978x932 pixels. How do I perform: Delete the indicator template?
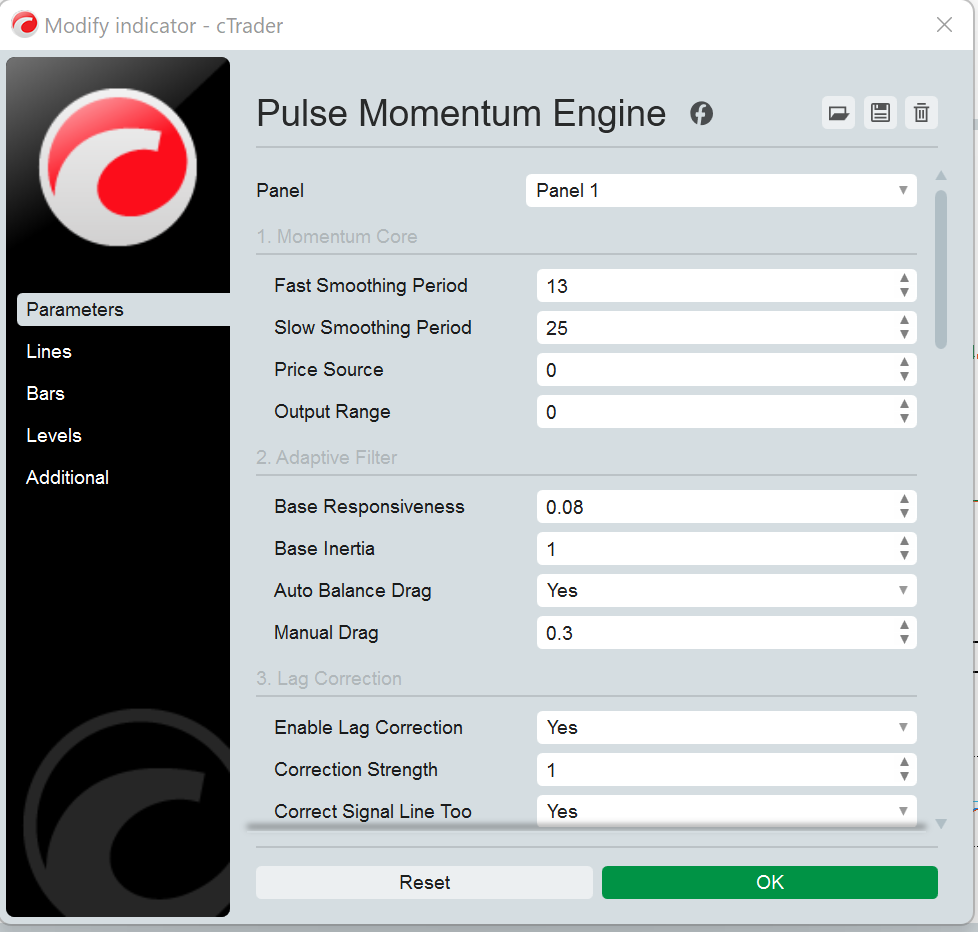pyautogui.click(x=921, y=112)
